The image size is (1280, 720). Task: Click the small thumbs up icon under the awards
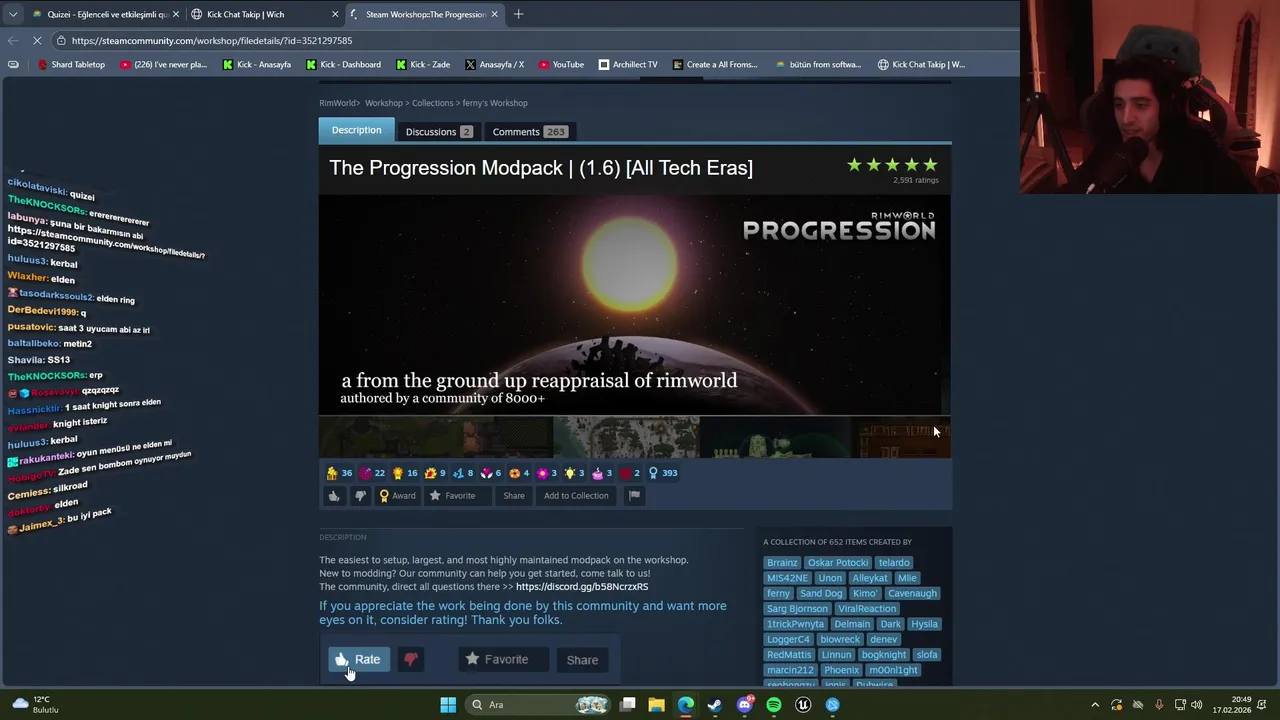[x=334, y=496]
